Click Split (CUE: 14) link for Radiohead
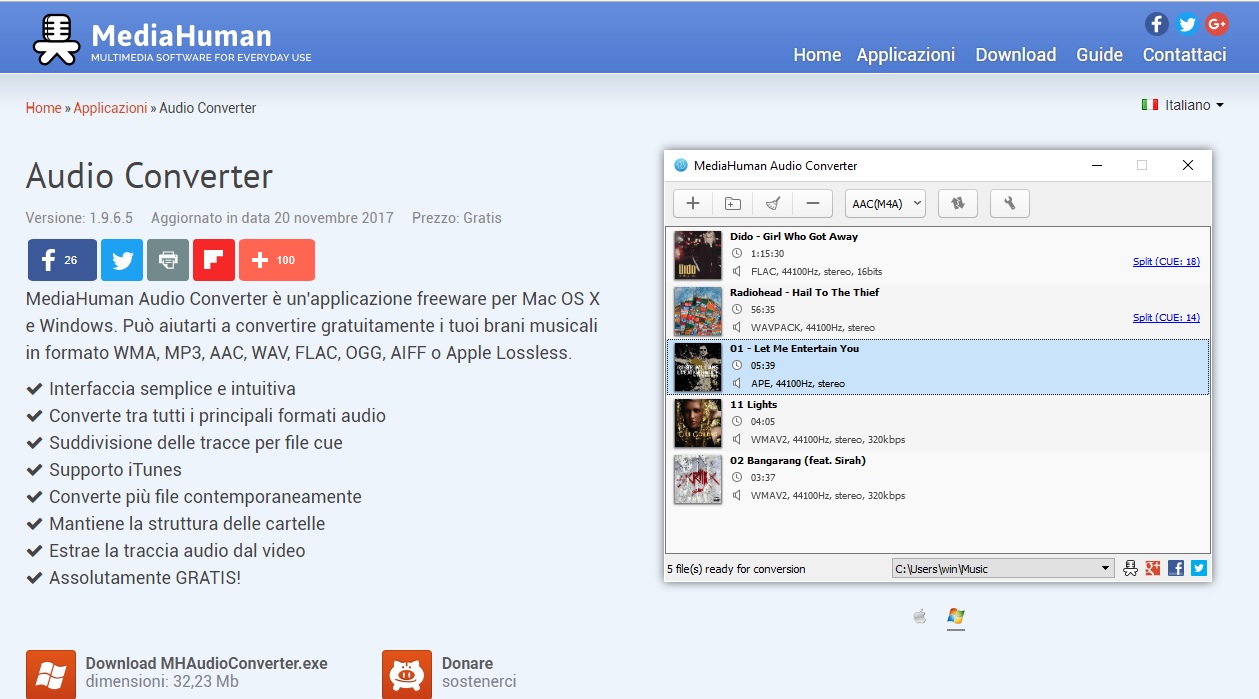This screenshot has height=699, width=1259. point(1166,318)
